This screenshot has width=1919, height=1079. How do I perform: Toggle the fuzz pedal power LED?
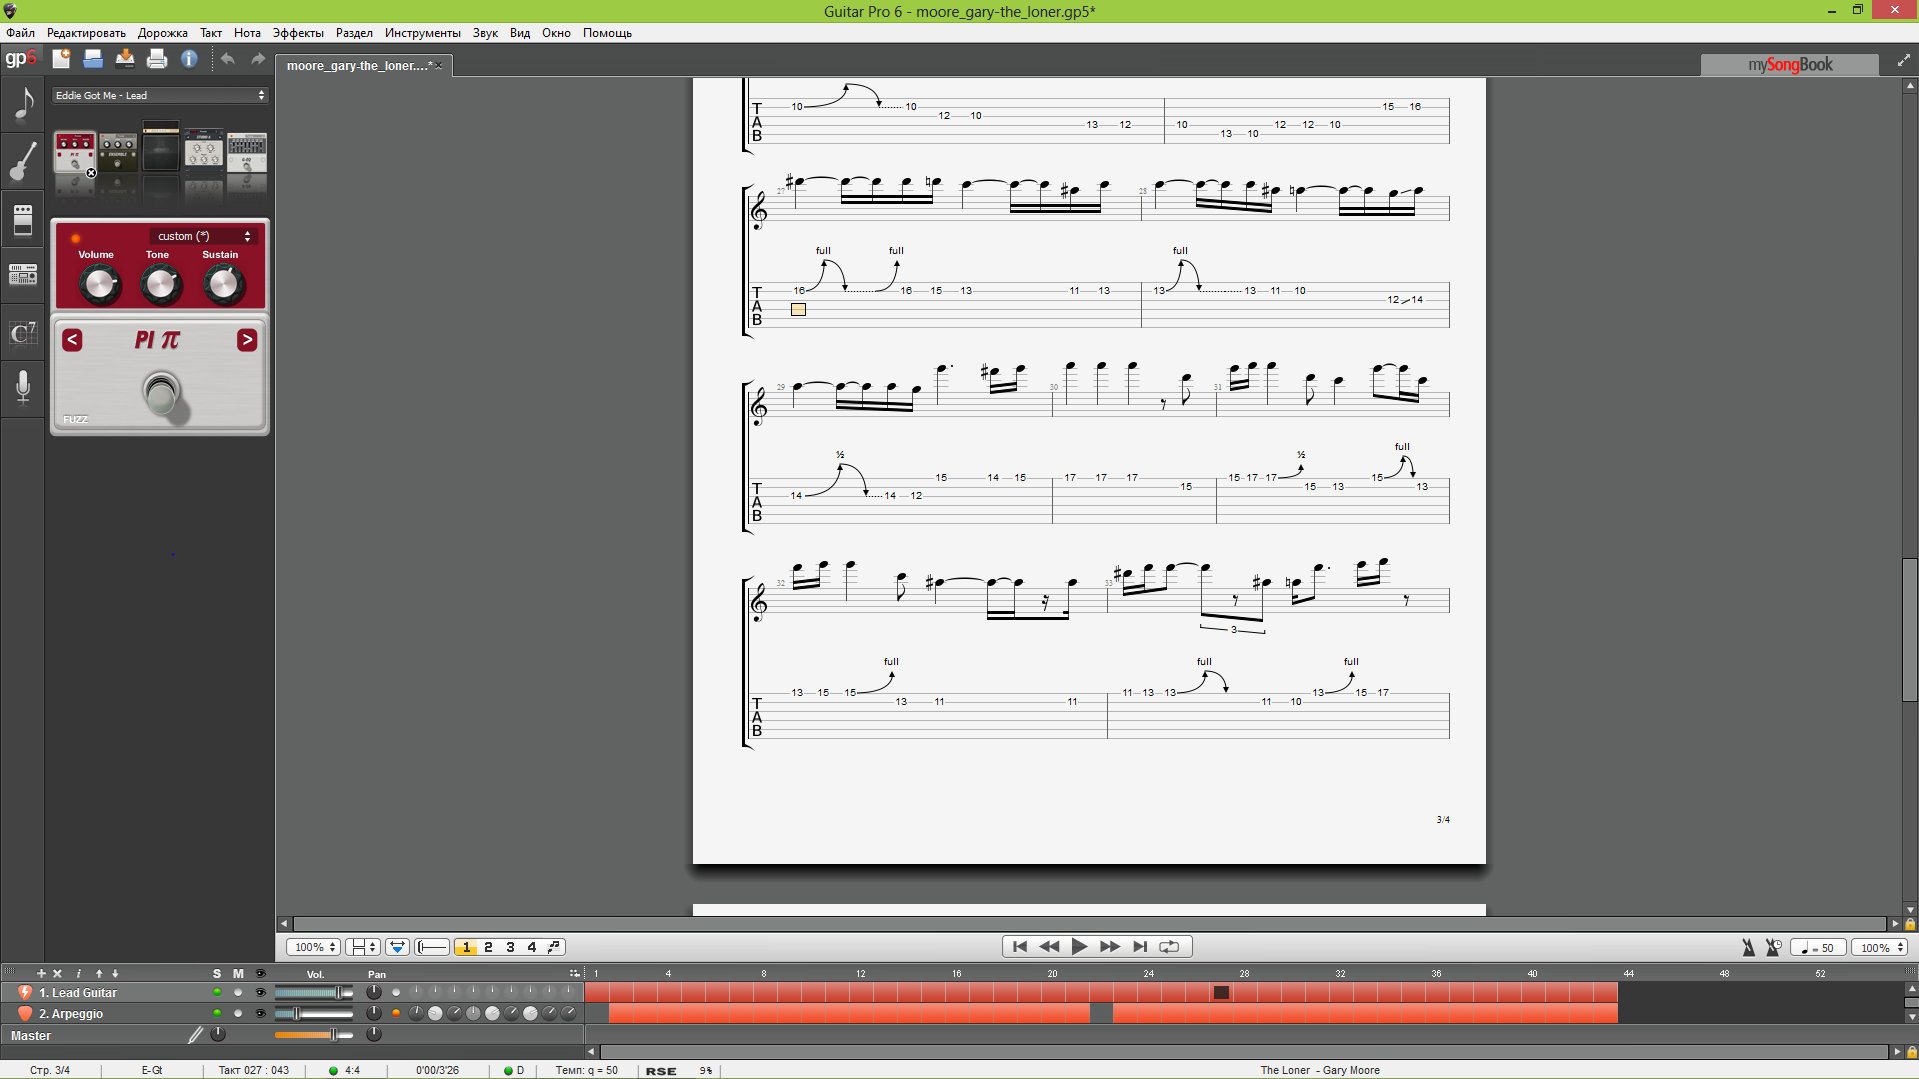tap(75, 238)
